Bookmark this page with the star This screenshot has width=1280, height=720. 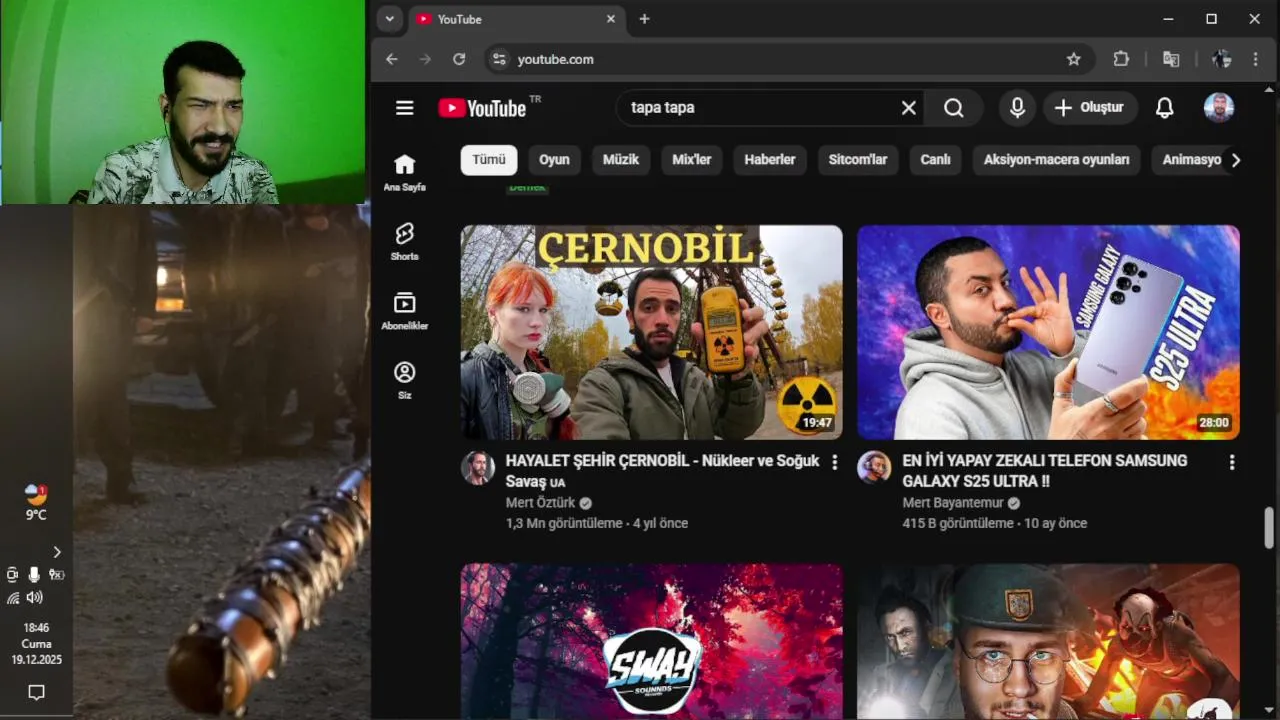tap(1074, 59)
